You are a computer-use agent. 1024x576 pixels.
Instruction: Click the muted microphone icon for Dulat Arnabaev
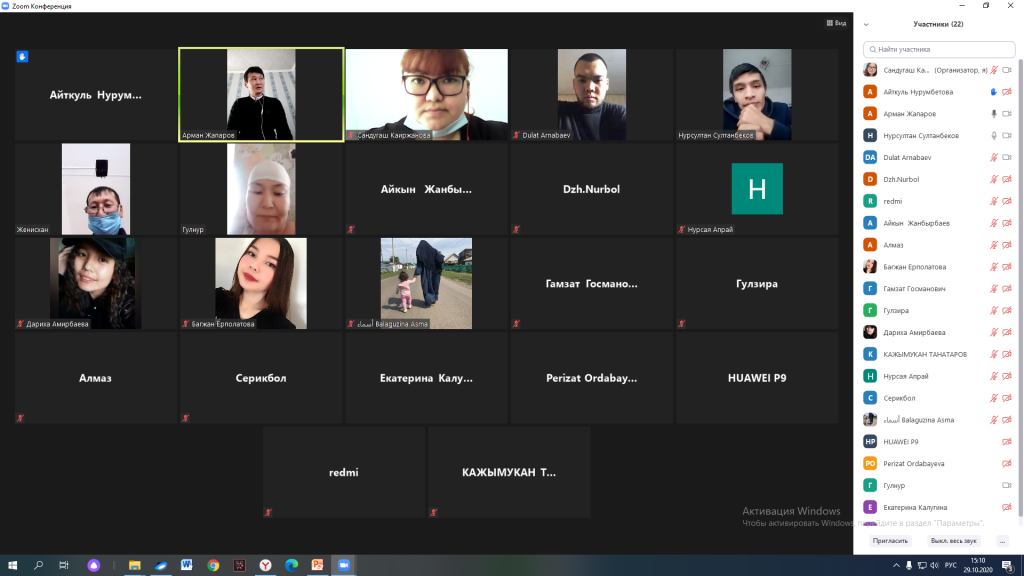point(994,157)
